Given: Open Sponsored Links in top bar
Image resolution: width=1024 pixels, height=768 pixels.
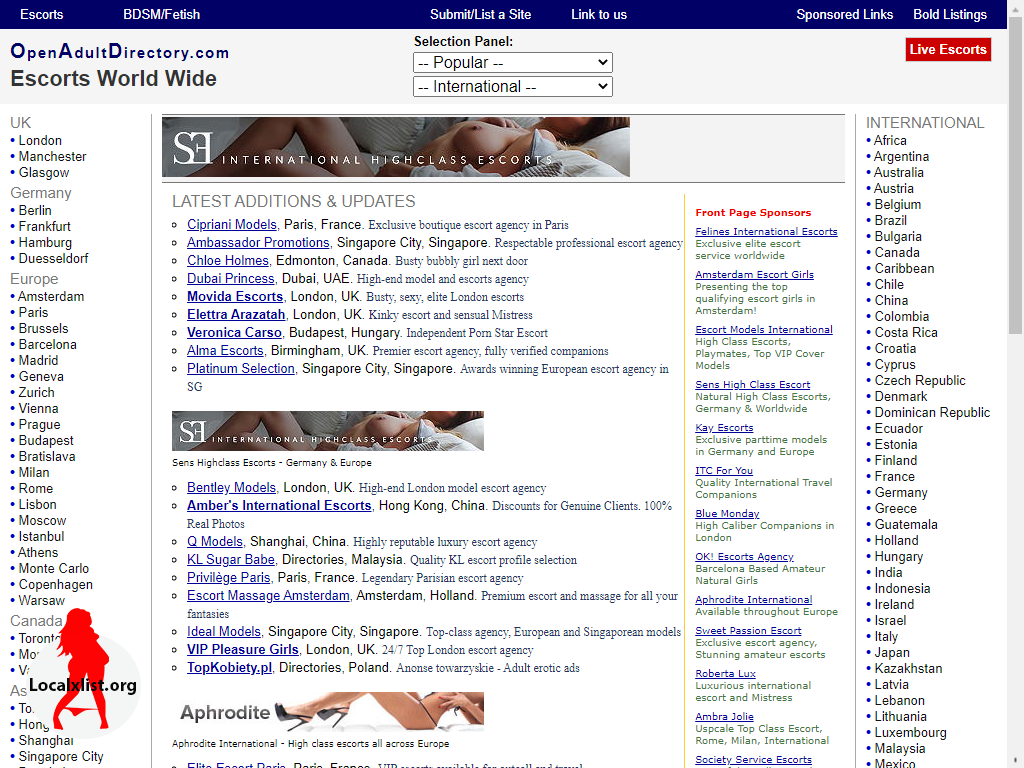Looking at the screenshot, I should tap(844, 14).
